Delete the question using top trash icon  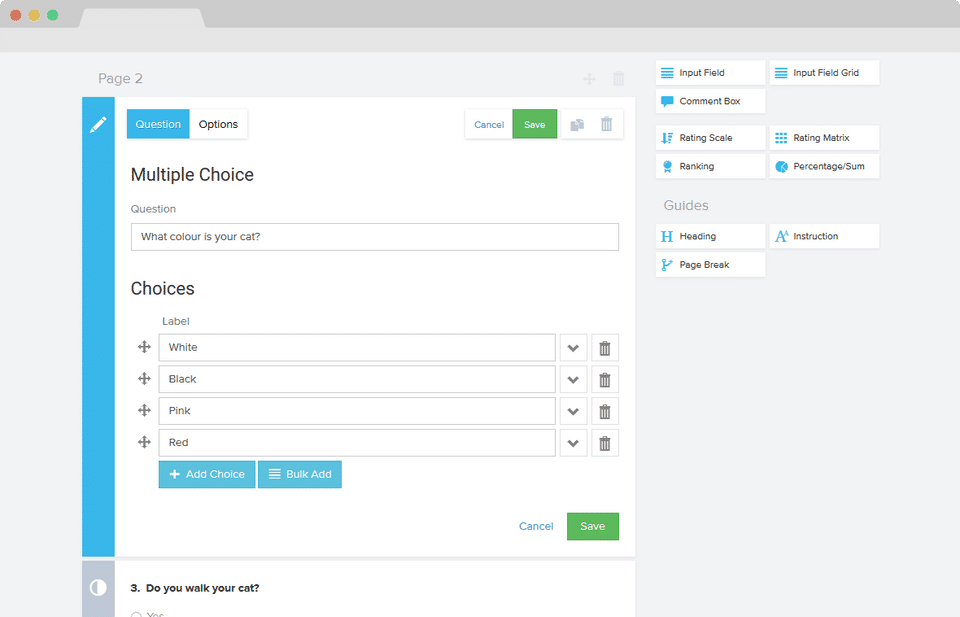tap(607, 124)
